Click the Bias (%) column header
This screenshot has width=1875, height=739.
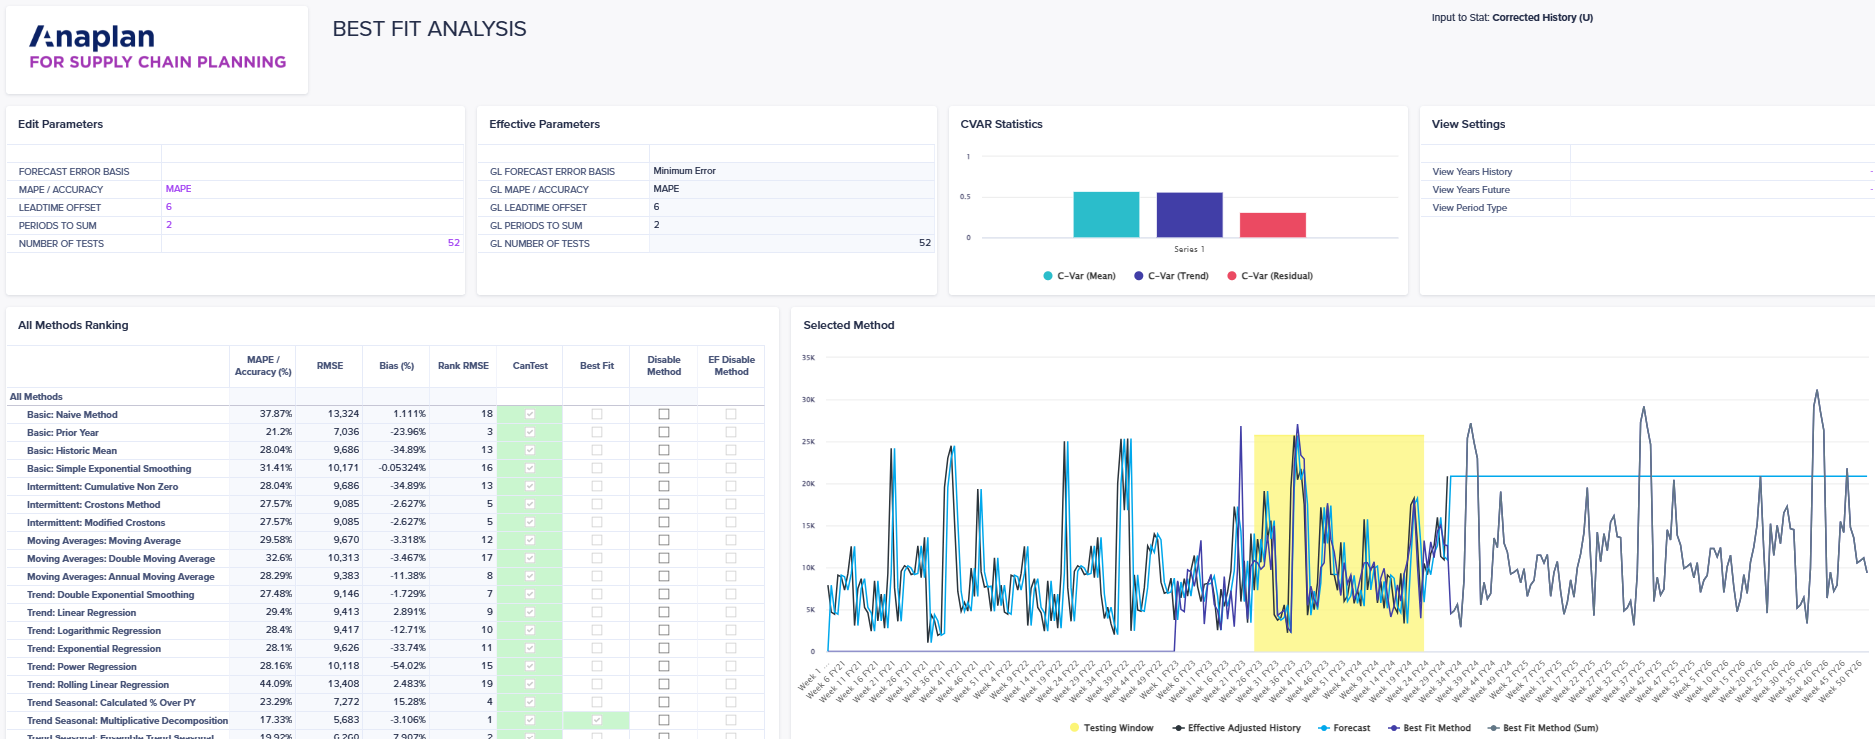coord(396,366)
